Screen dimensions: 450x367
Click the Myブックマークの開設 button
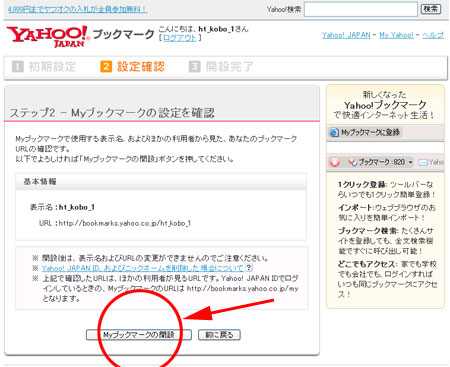click(x=139, y=335)
